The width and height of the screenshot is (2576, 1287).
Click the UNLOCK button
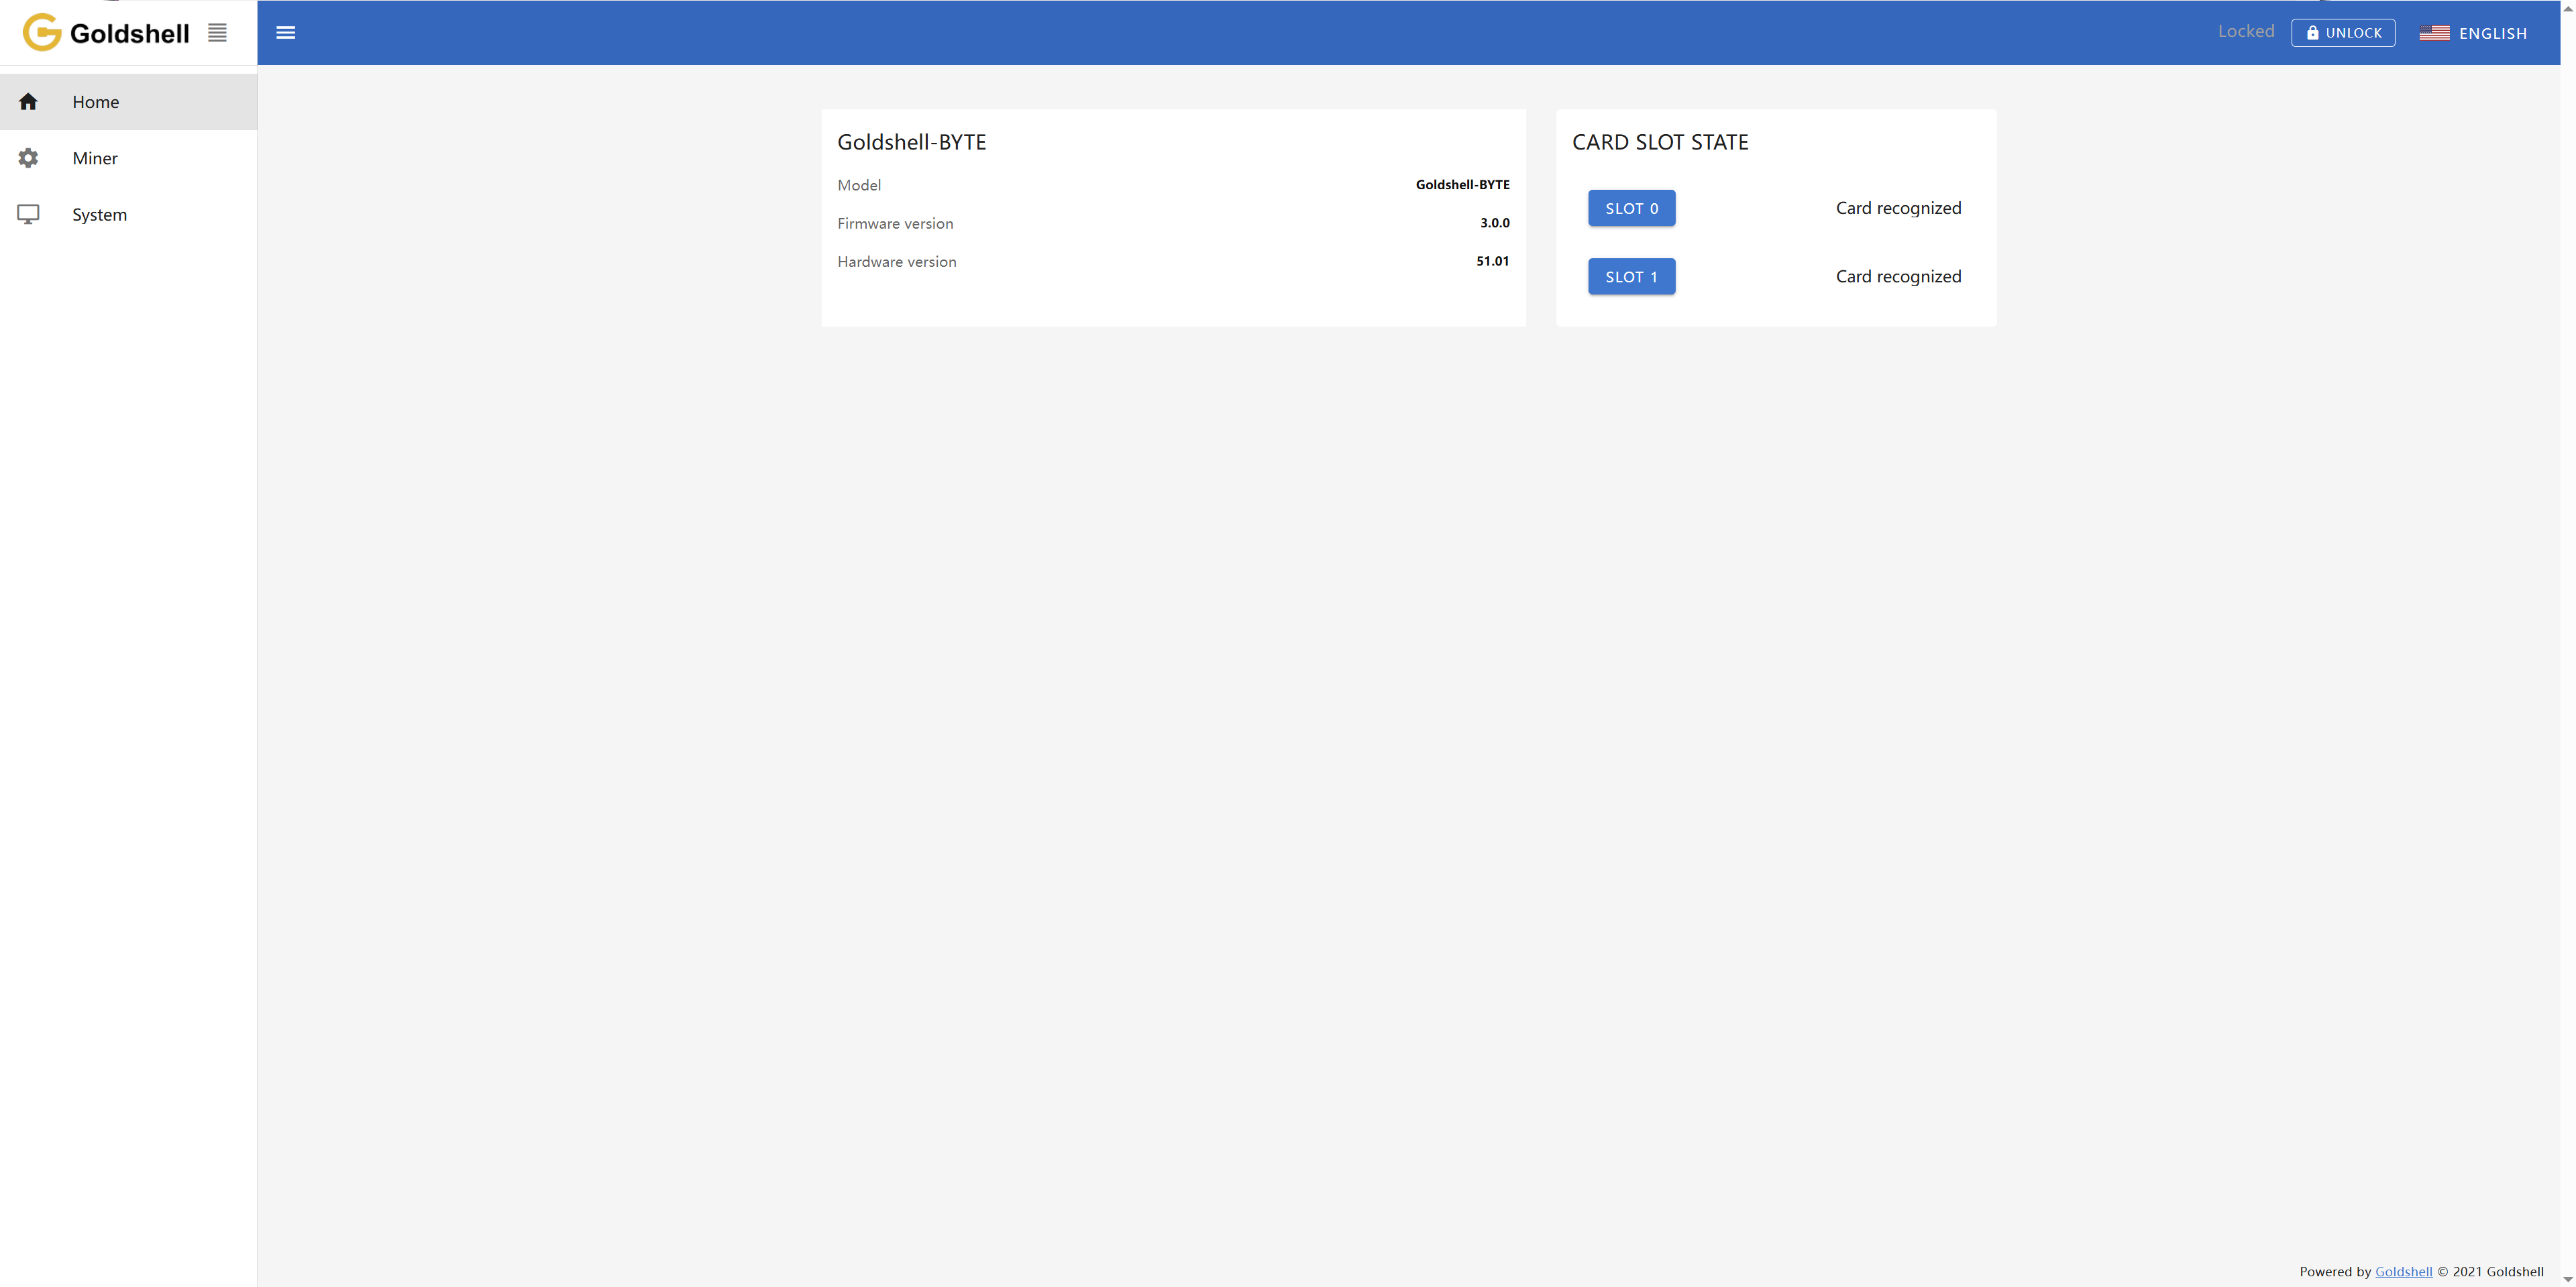tap(2343, 33)
